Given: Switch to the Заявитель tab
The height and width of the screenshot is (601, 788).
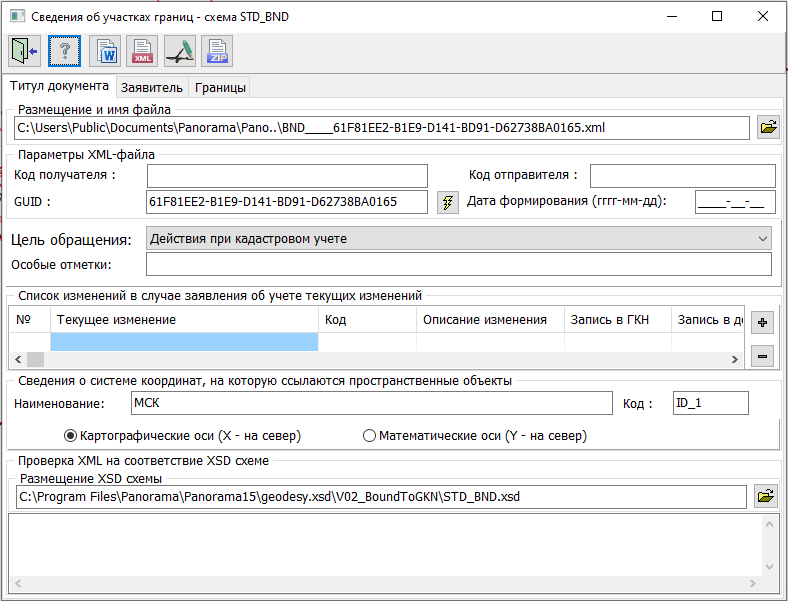Looking at the screenshot, I should pos(152,87).
